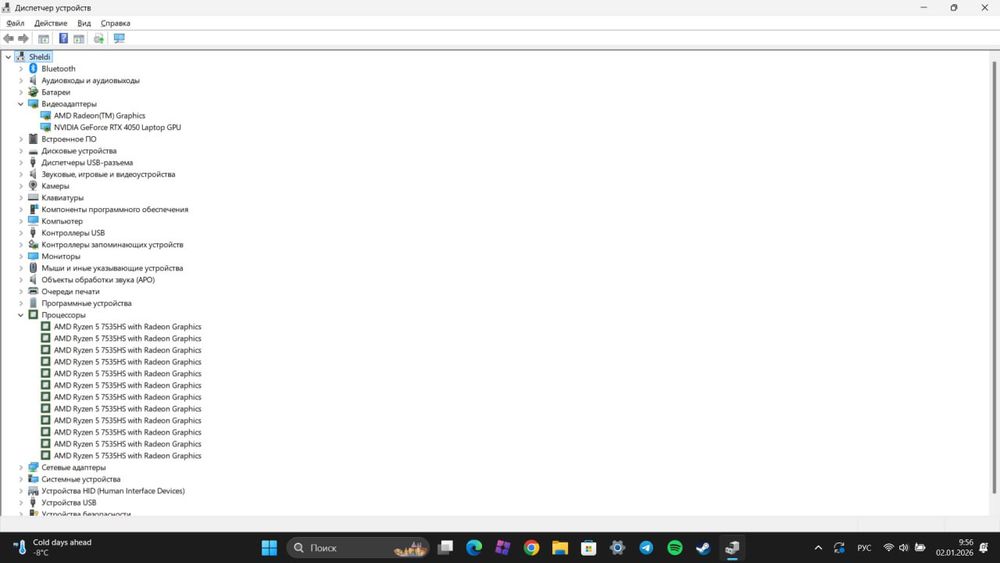Expand the Системные устройства category
1000x563 pixels.
point(20,479)
